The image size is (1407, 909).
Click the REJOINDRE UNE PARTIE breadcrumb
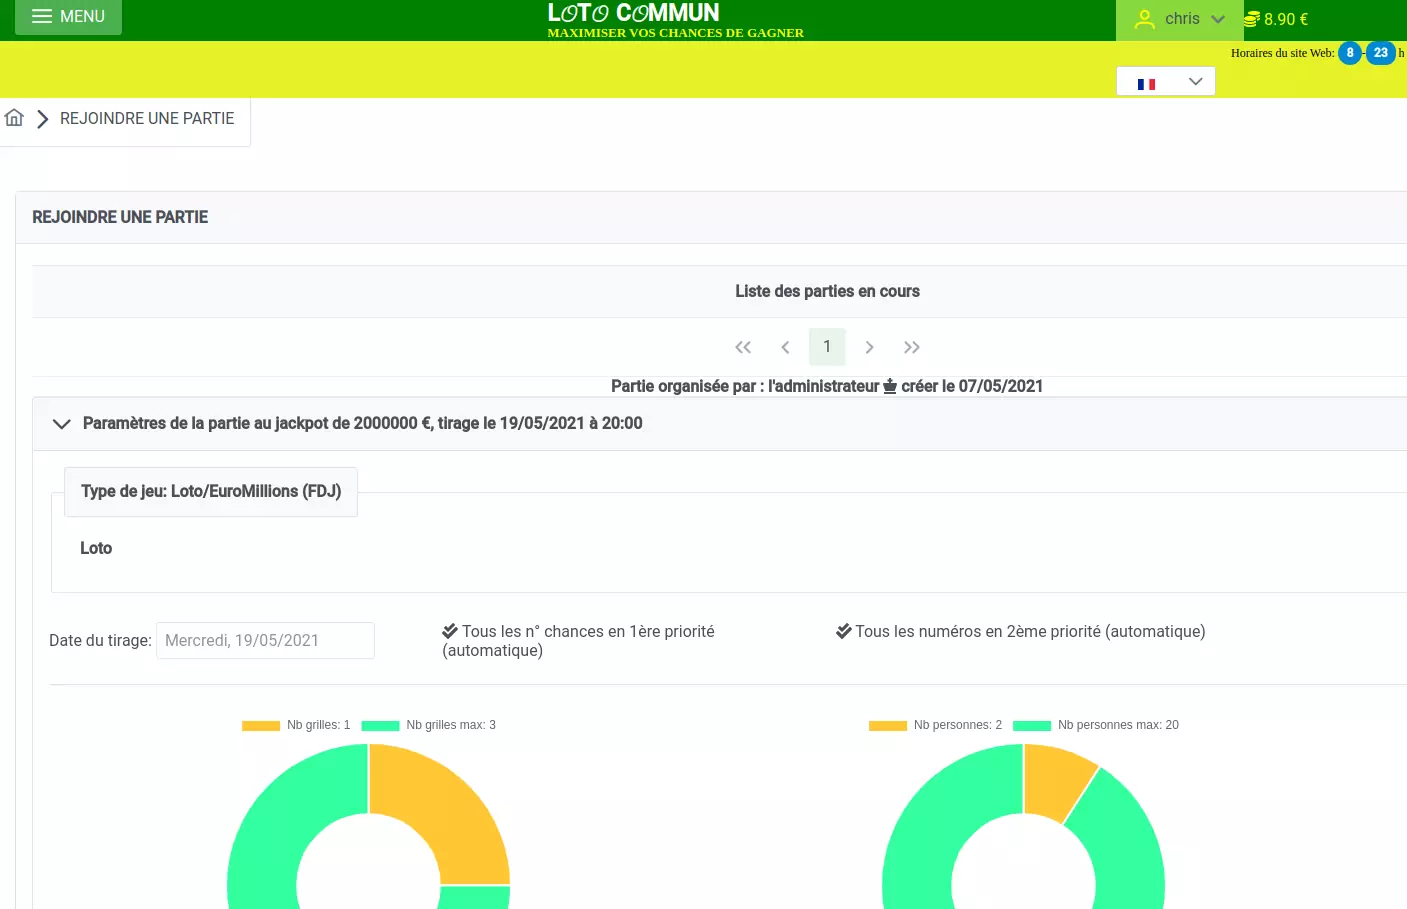[147, 118]
